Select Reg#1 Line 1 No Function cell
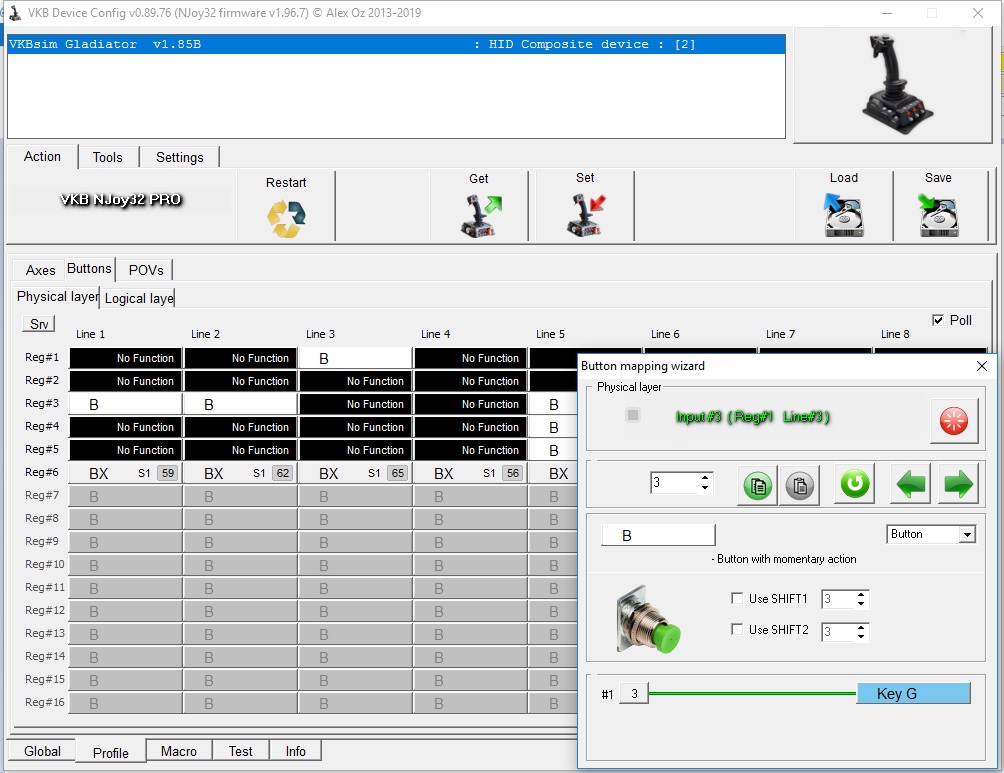 pos(126,358)
